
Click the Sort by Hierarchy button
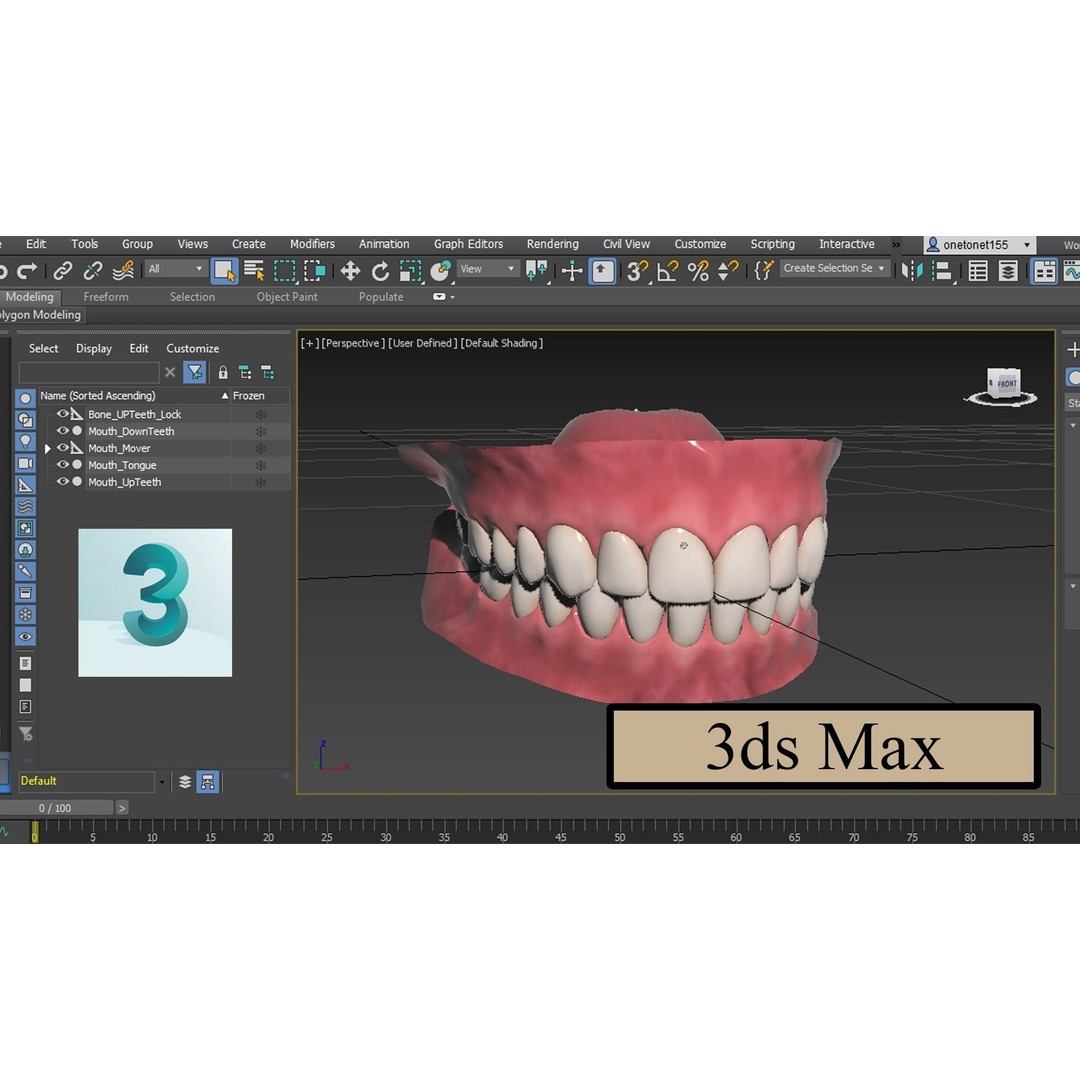207,782
